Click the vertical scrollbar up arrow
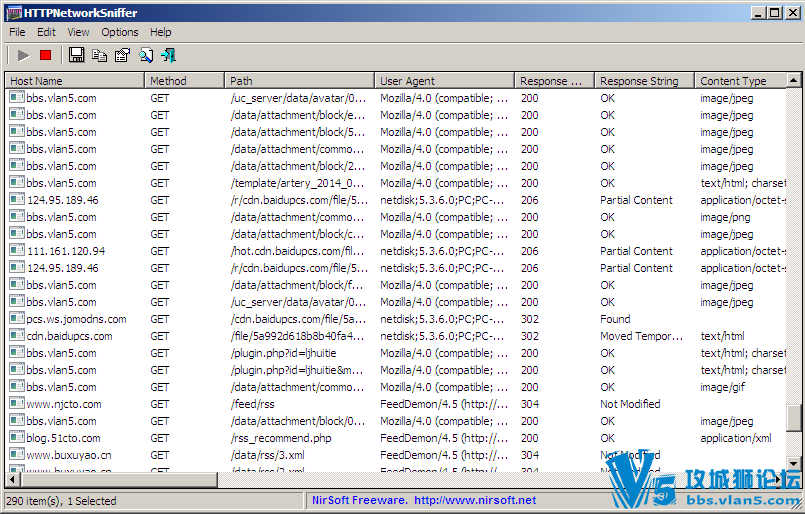 pyautogui.click(x=793, y=80)
